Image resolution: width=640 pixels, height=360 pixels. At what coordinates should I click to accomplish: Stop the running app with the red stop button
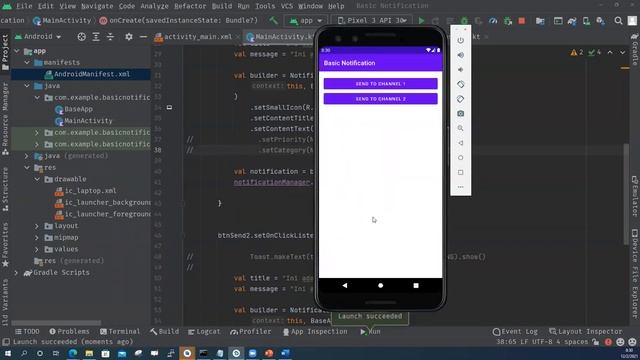(x=521, y=20)
